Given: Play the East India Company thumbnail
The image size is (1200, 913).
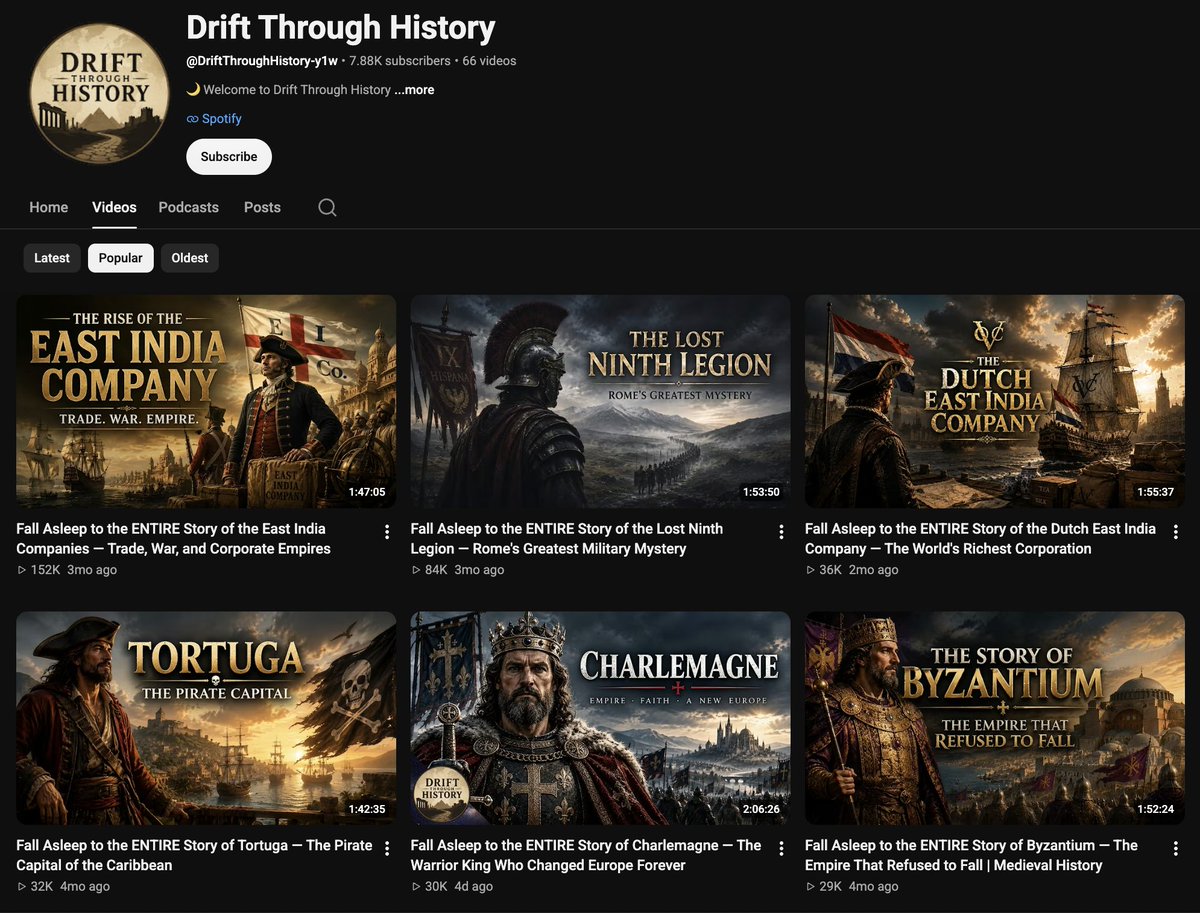Looking at the screenshot, I should click(206, 401).
